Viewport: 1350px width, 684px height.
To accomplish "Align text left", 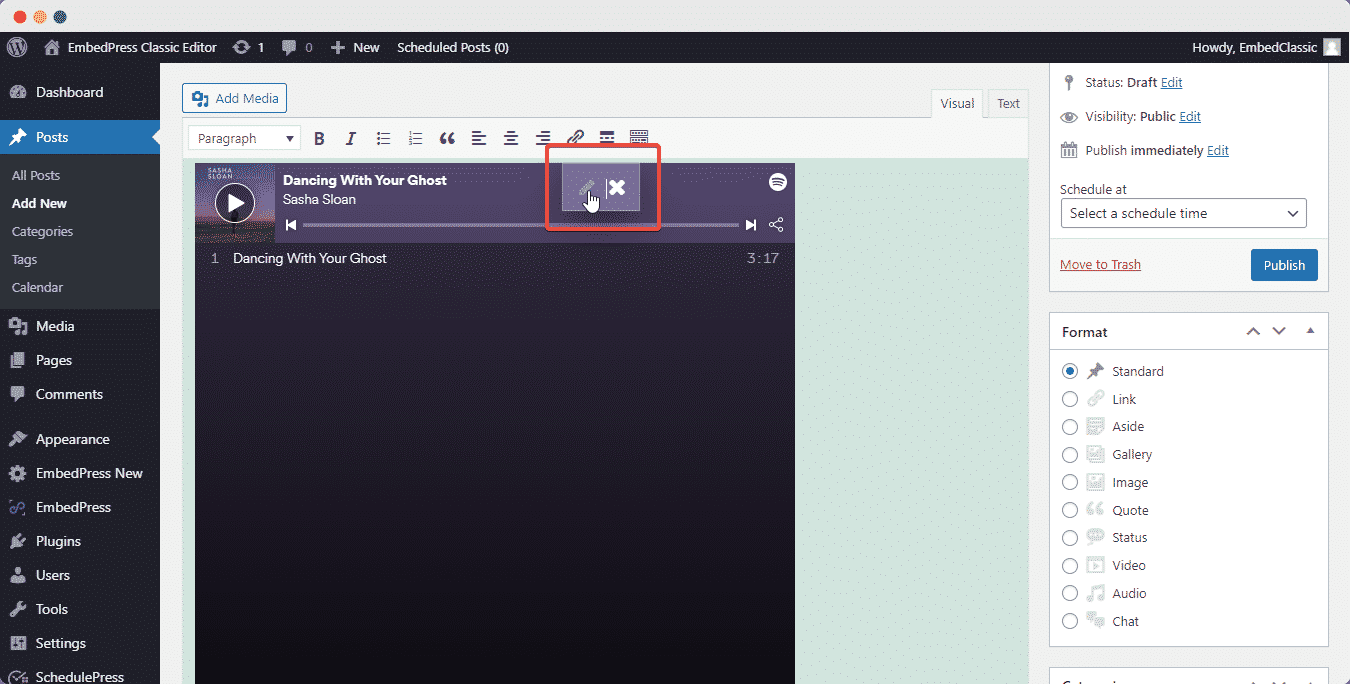I will tap(479, 138).
